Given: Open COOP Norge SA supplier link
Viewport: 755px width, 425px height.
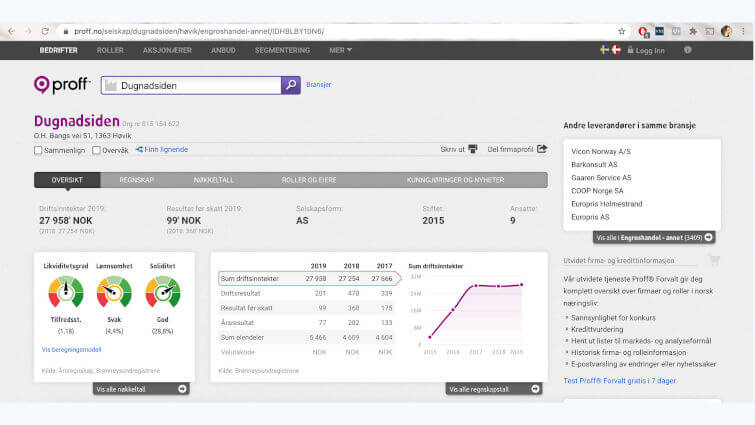Looking at the screenshot, I should pos(597,191).
